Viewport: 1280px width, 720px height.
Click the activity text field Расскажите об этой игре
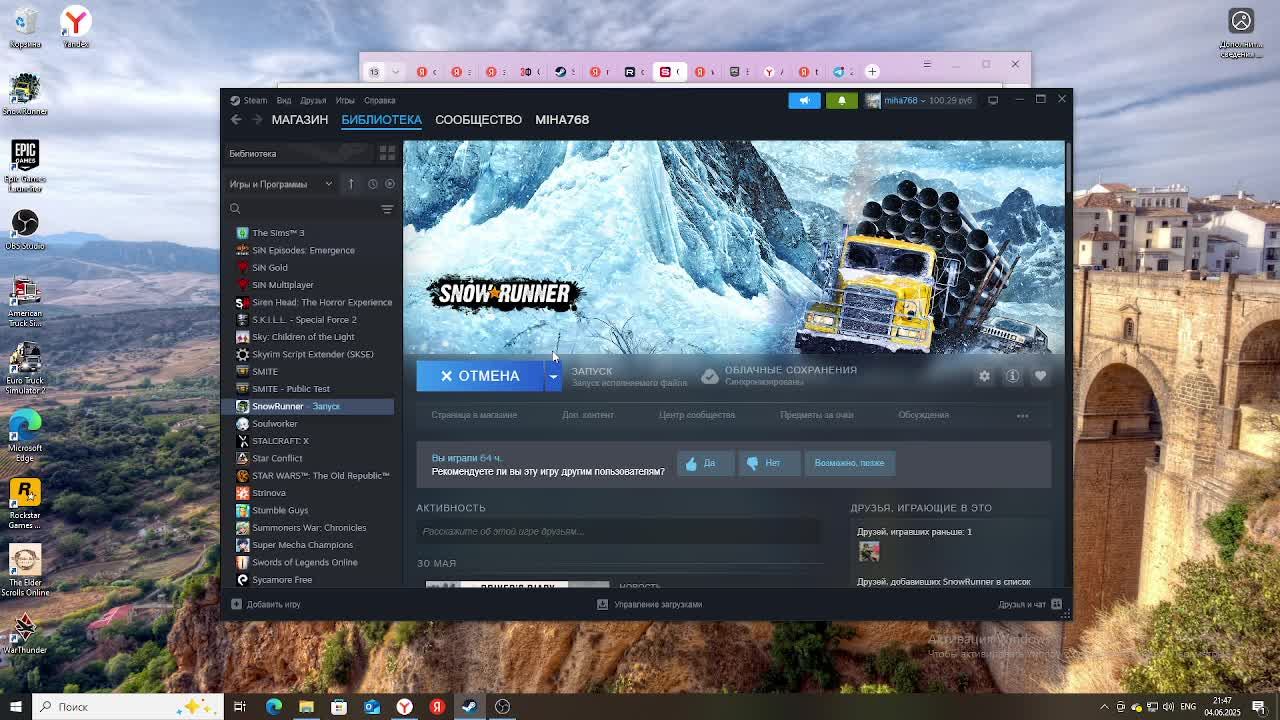[x=620, y=532]
